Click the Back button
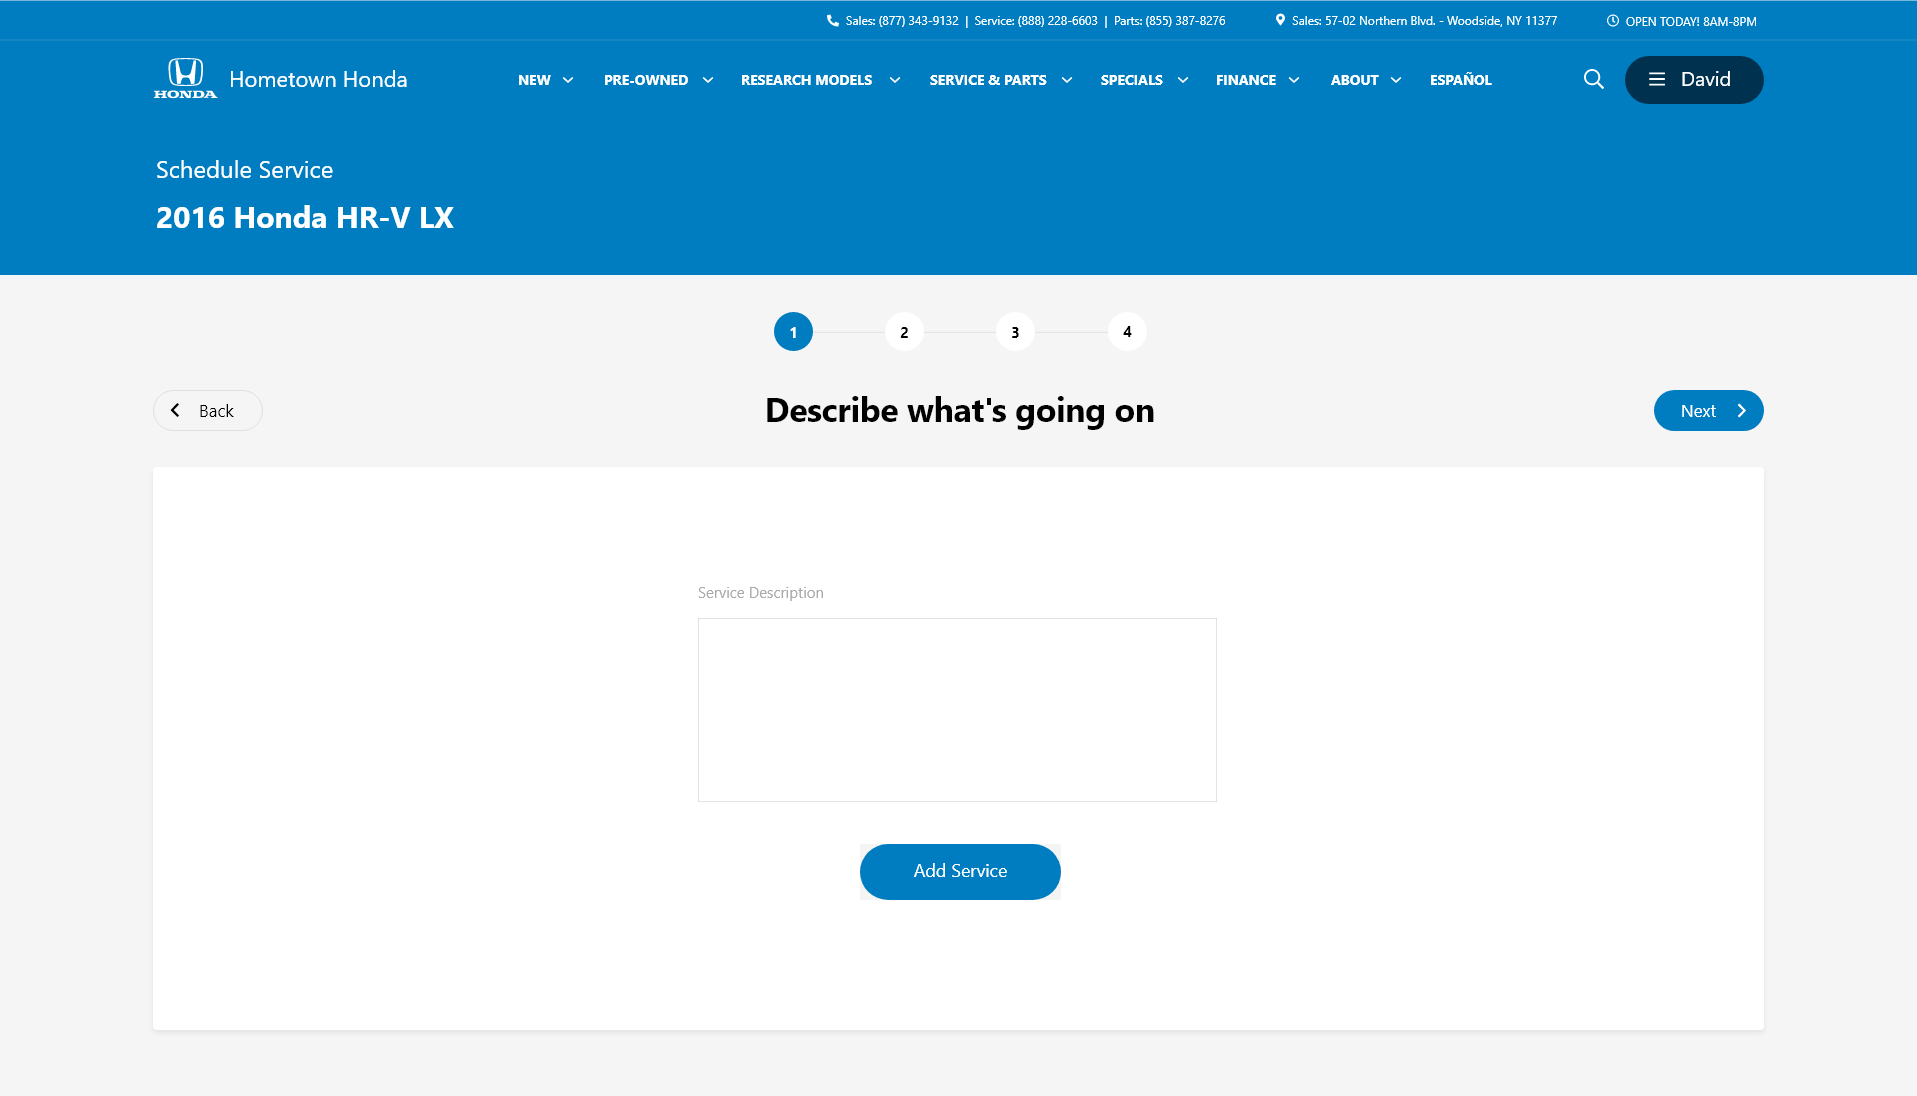The height and width of the screenshot is (1096, 1917). pyautogui.click(x=208, y=411)
